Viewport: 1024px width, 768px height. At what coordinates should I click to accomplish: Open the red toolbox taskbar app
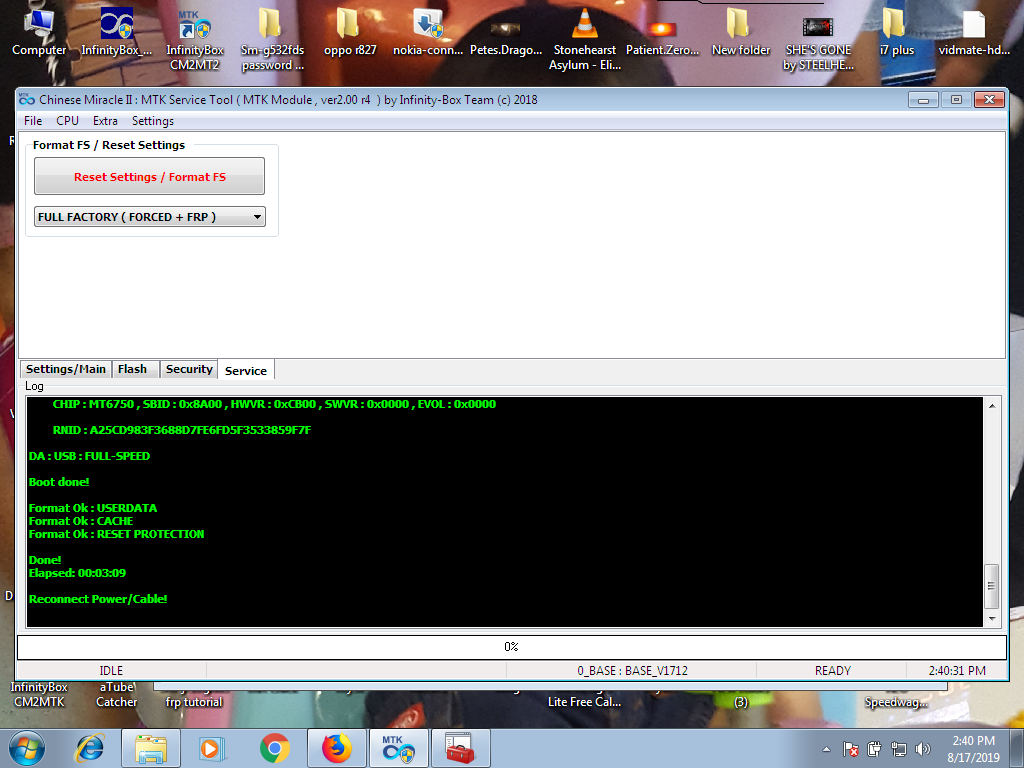click(460, 748)
